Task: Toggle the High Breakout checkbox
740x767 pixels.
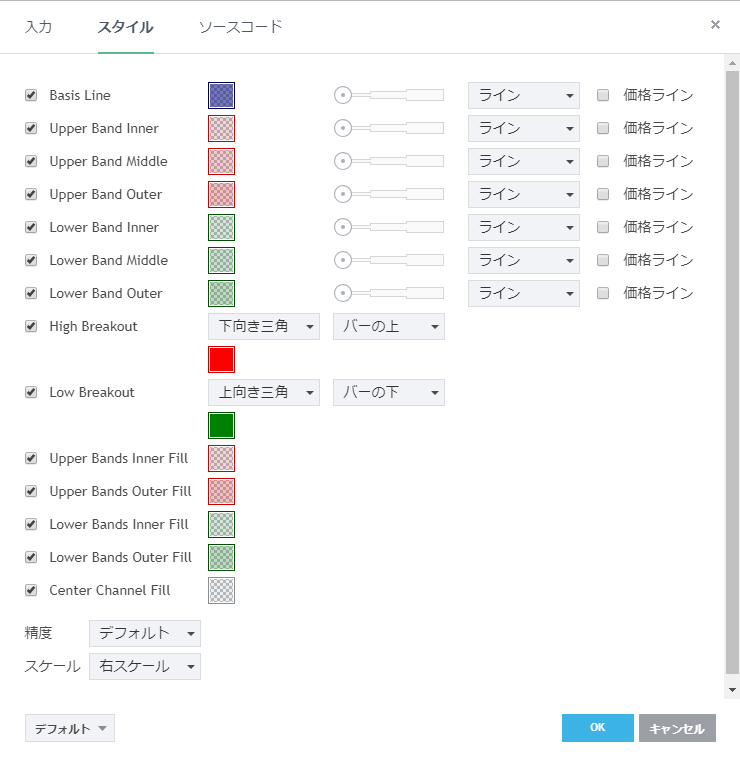Action: pos(31,327)
